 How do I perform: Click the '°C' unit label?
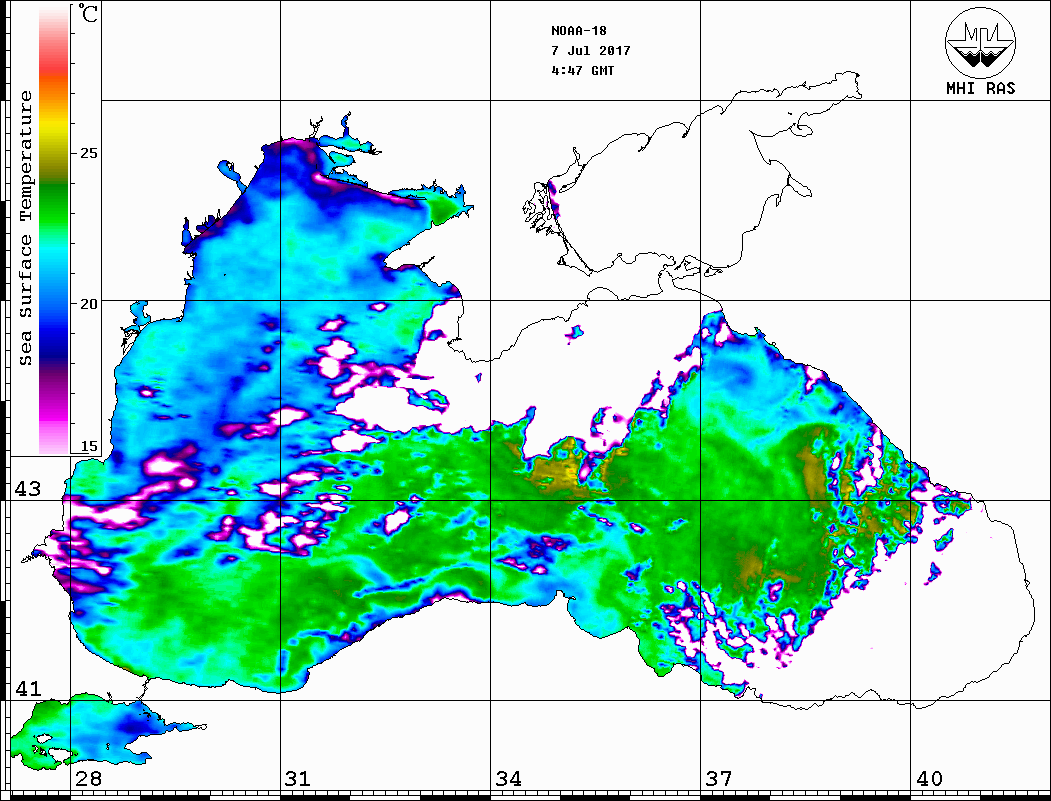[x=88, y=13]
